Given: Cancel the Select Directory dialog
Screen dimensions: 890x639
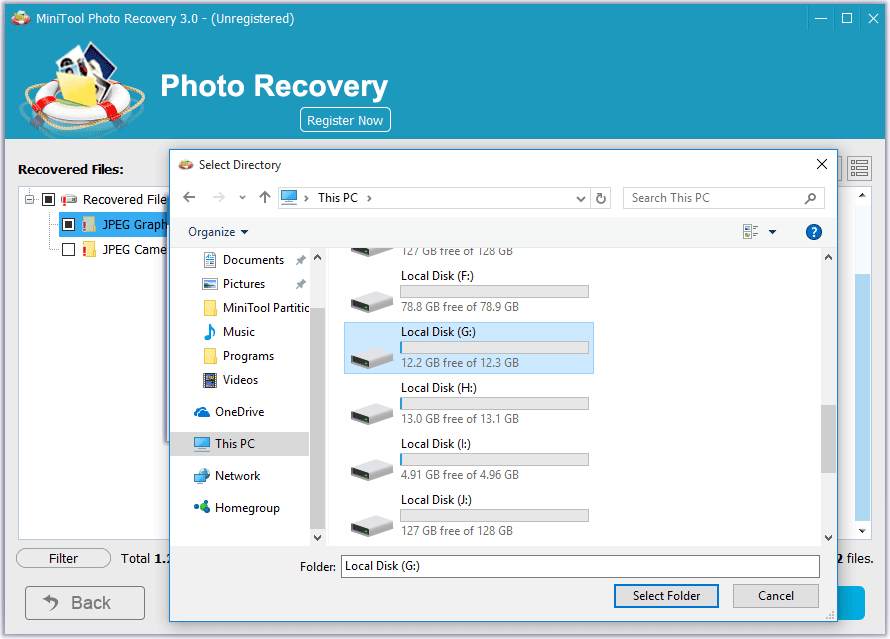Looking at the screenshot, I should coord(775,596).
